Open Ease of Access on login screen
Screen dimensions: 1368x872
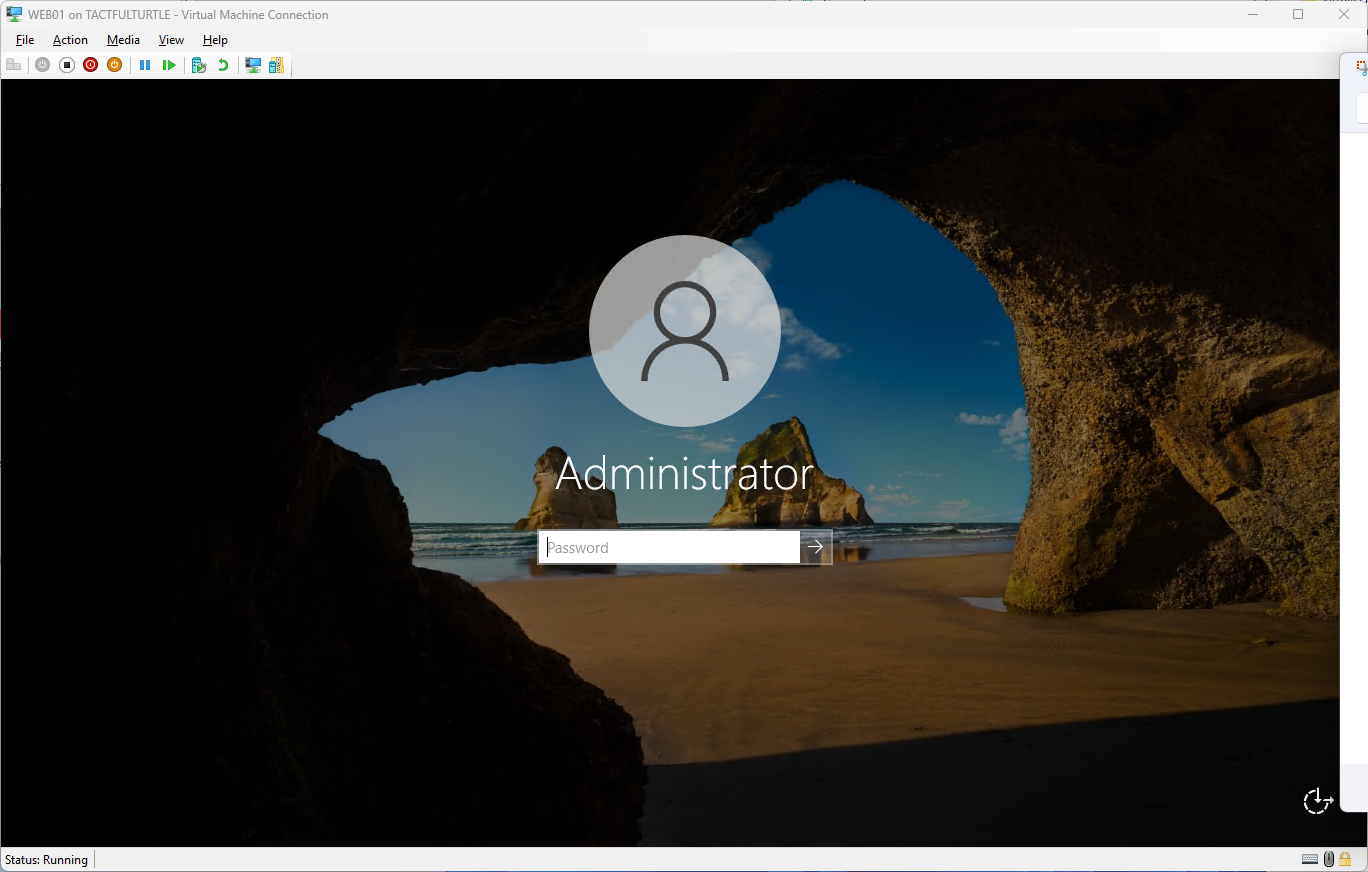[1317, 801]
